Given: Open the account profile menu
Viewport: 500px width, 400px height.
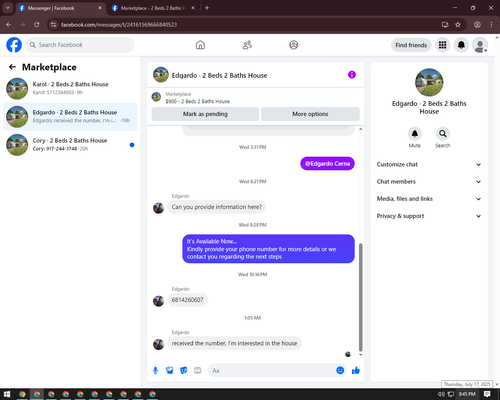Looking at the screenshot, I should [x=480, y=45].
